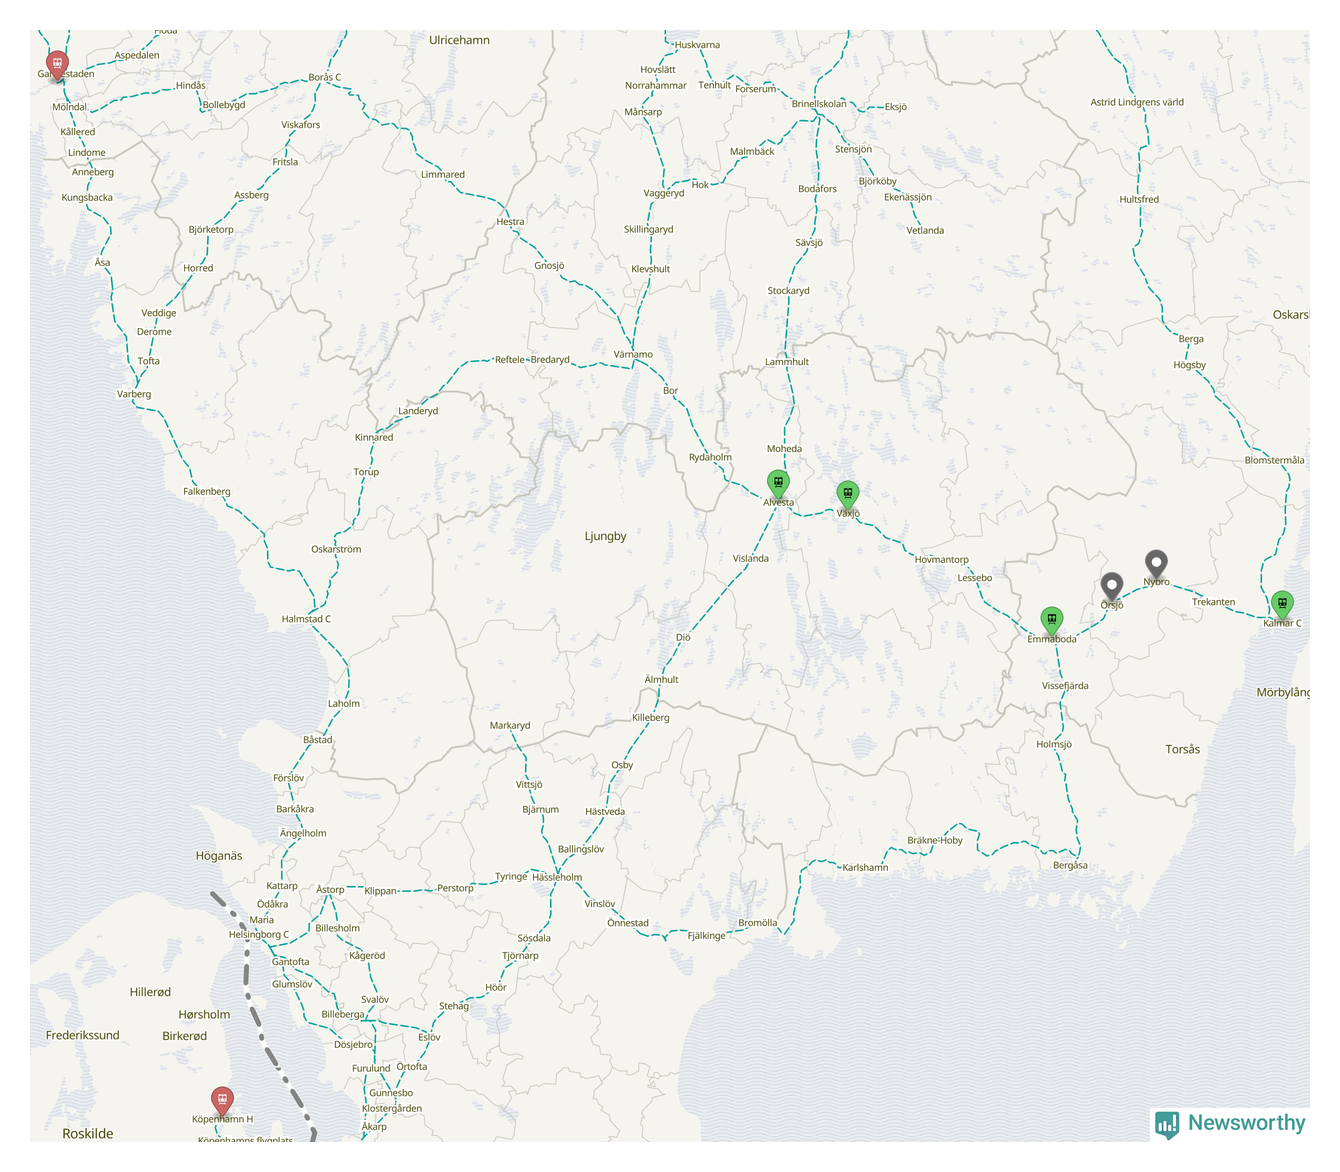1340x1172 pixels.
Task: Select the Huskvarna label
Action: (x=697, y=45)
